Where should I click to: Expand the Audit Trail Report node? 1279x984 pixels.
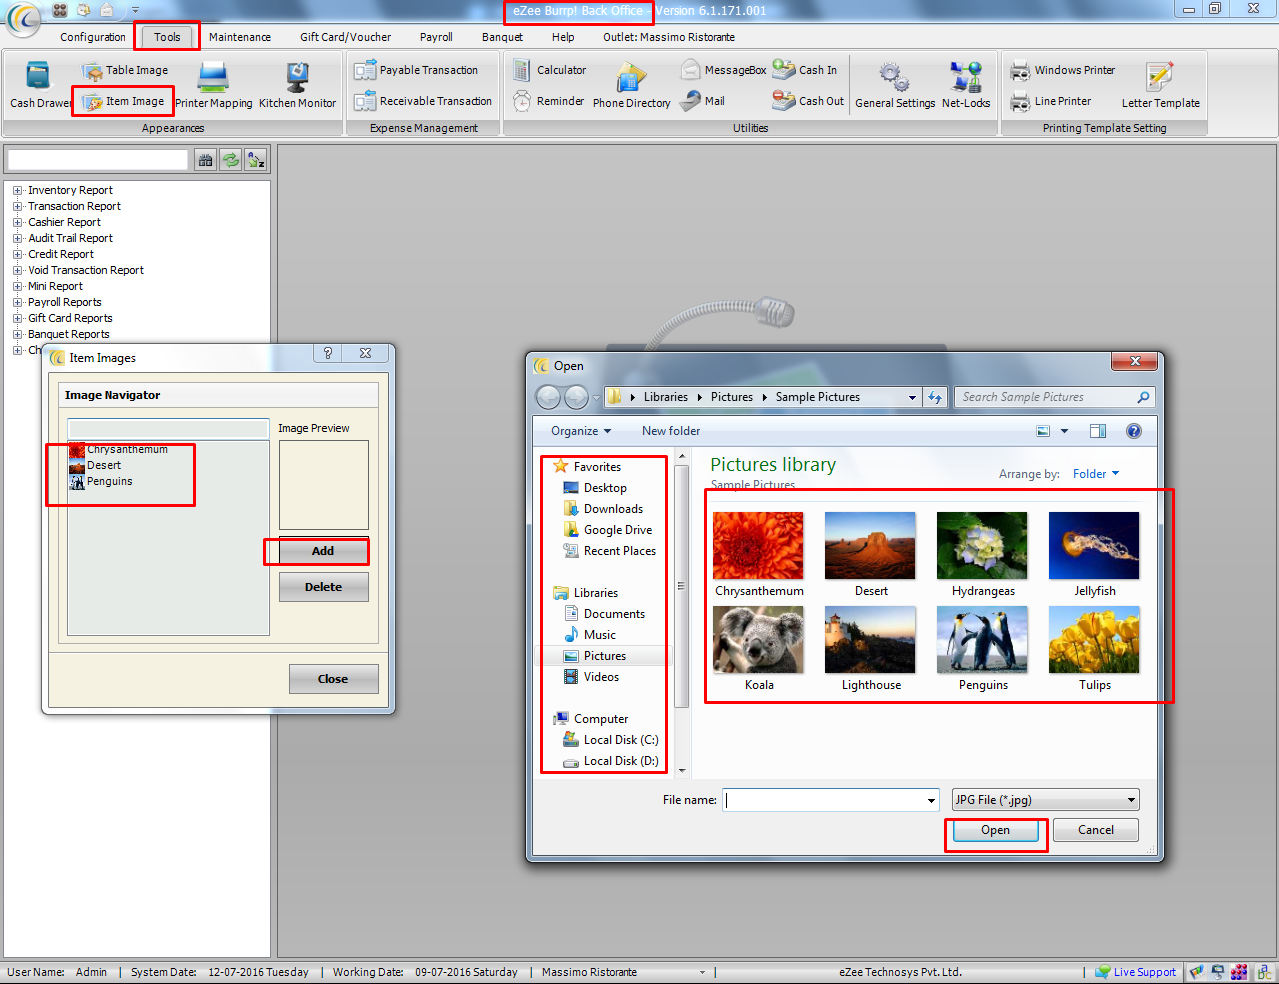coord(17,238)
